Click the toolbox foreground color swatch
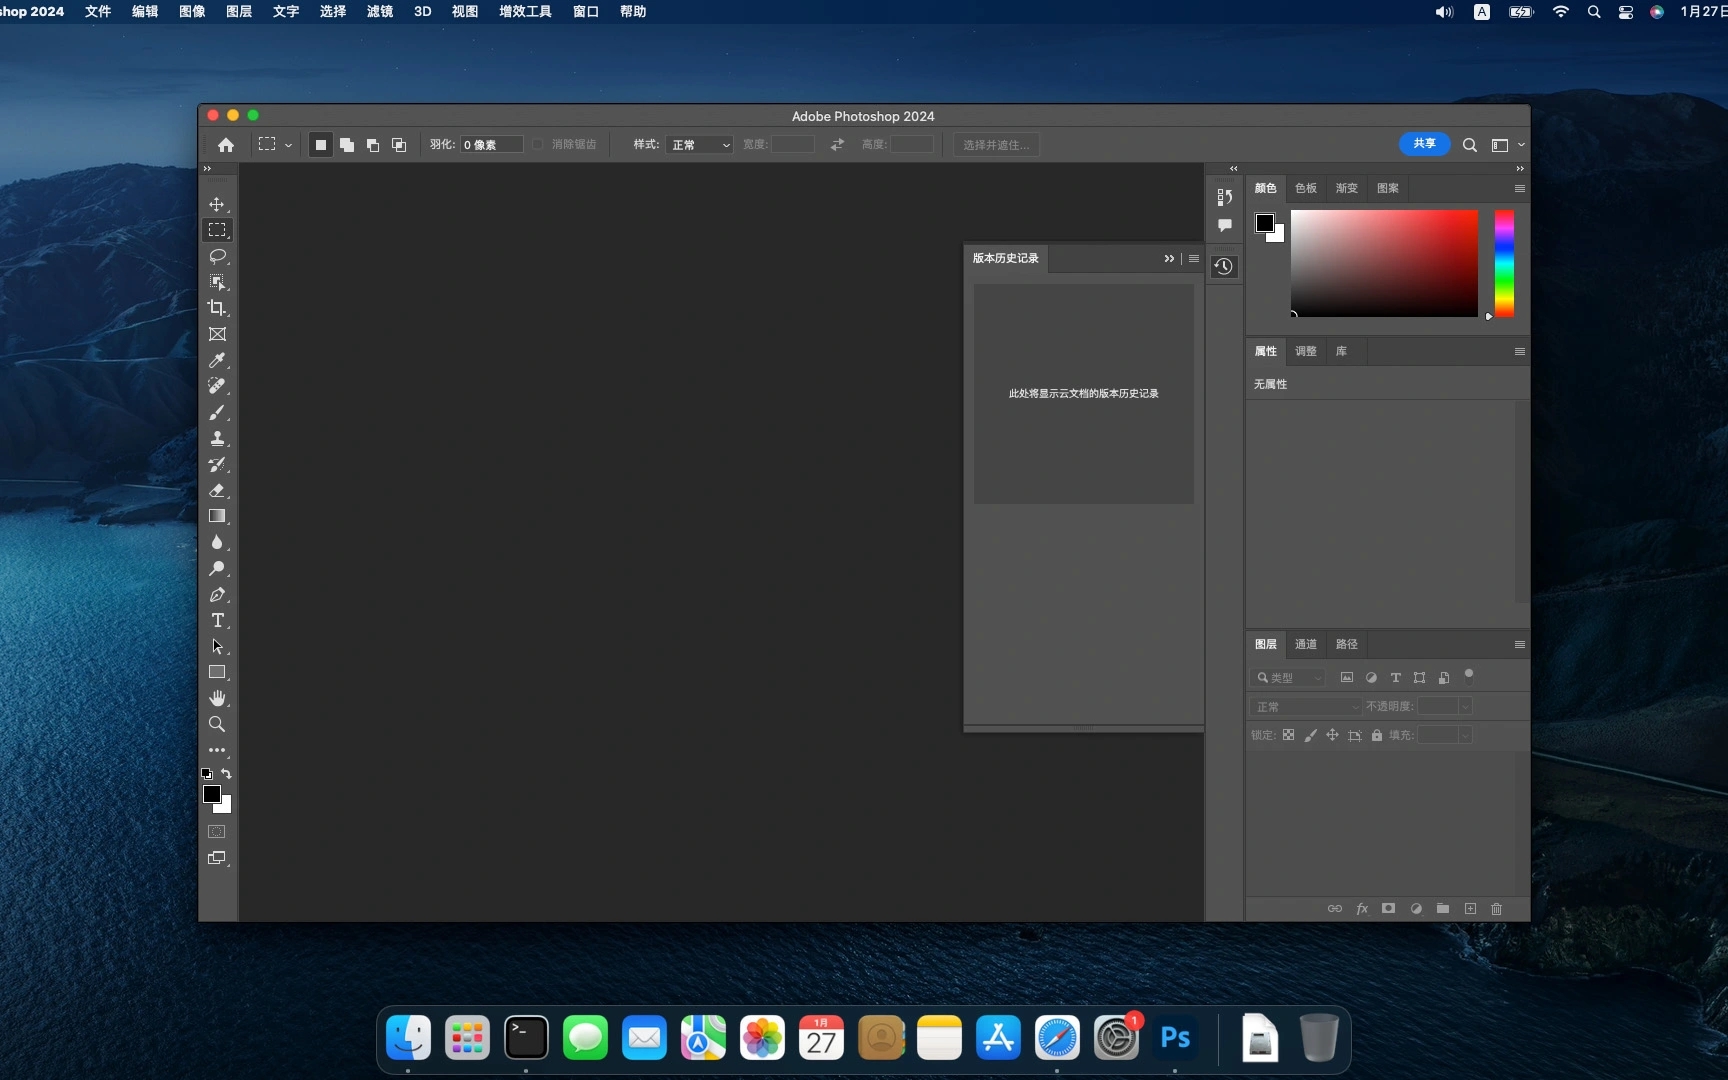This screenshot has height=1080, width=1728. tap(212, 794)
